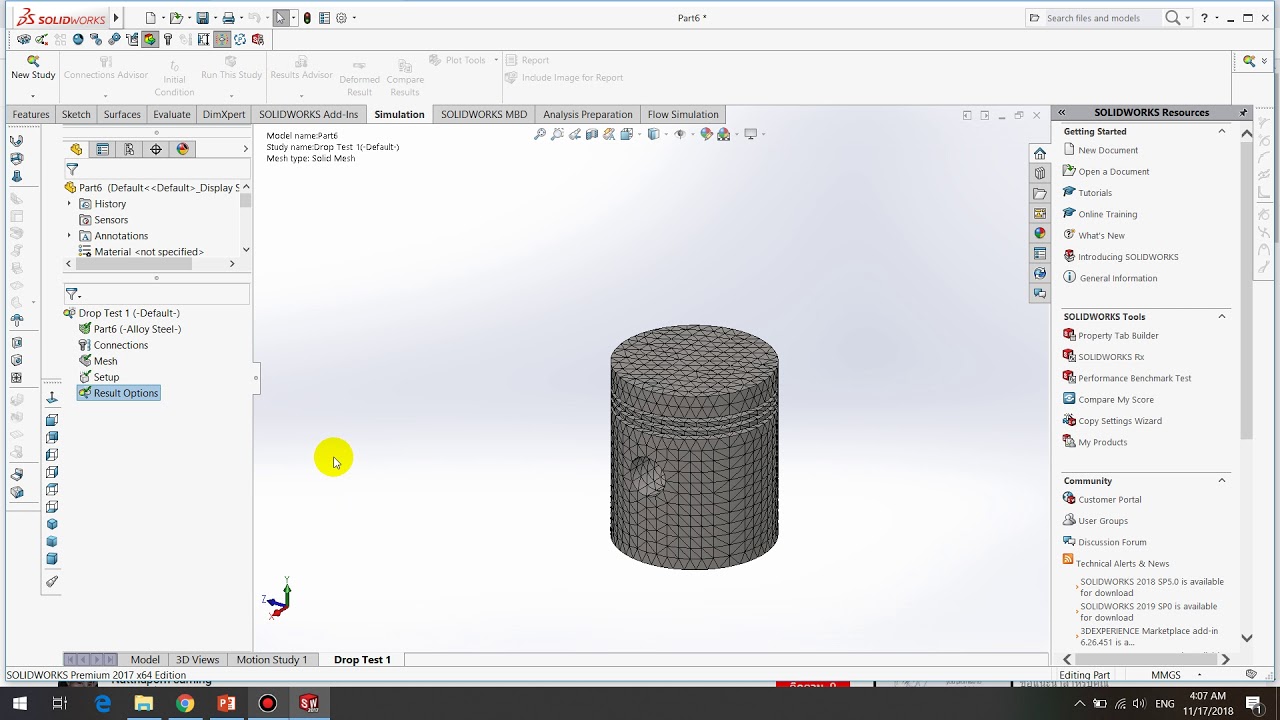Switch to the Model bottom tab

145,660
